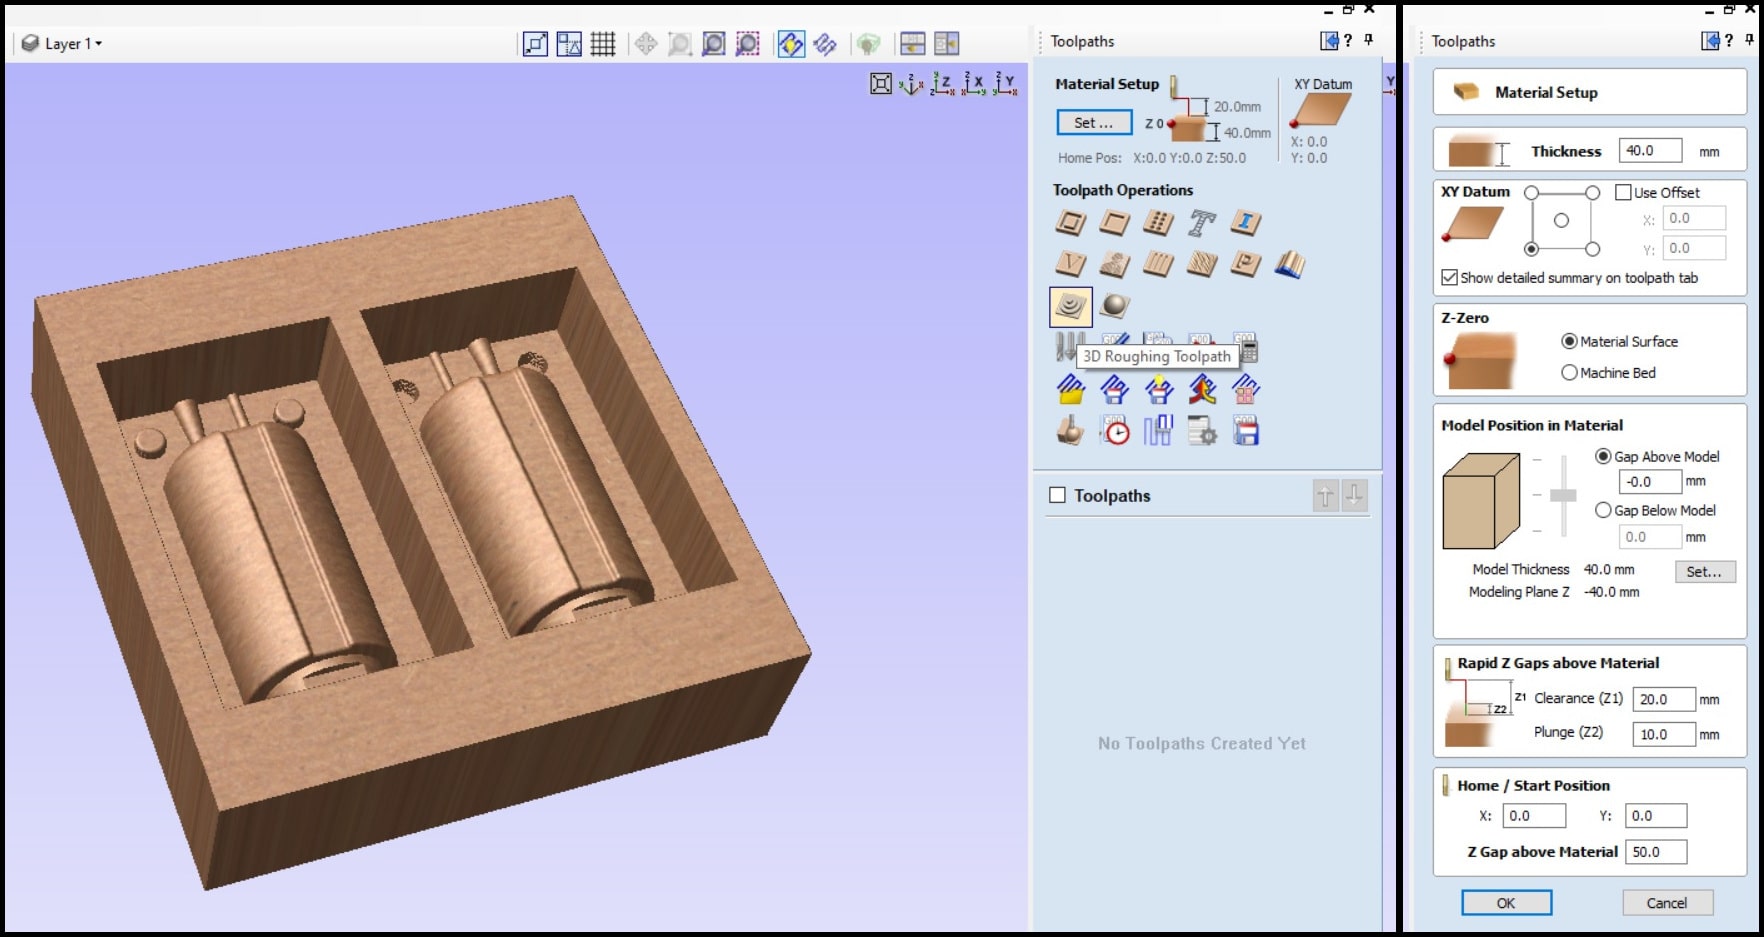
Task: Click the 'No Toolpaths Created Yet' text
Action: [1202, 743]
